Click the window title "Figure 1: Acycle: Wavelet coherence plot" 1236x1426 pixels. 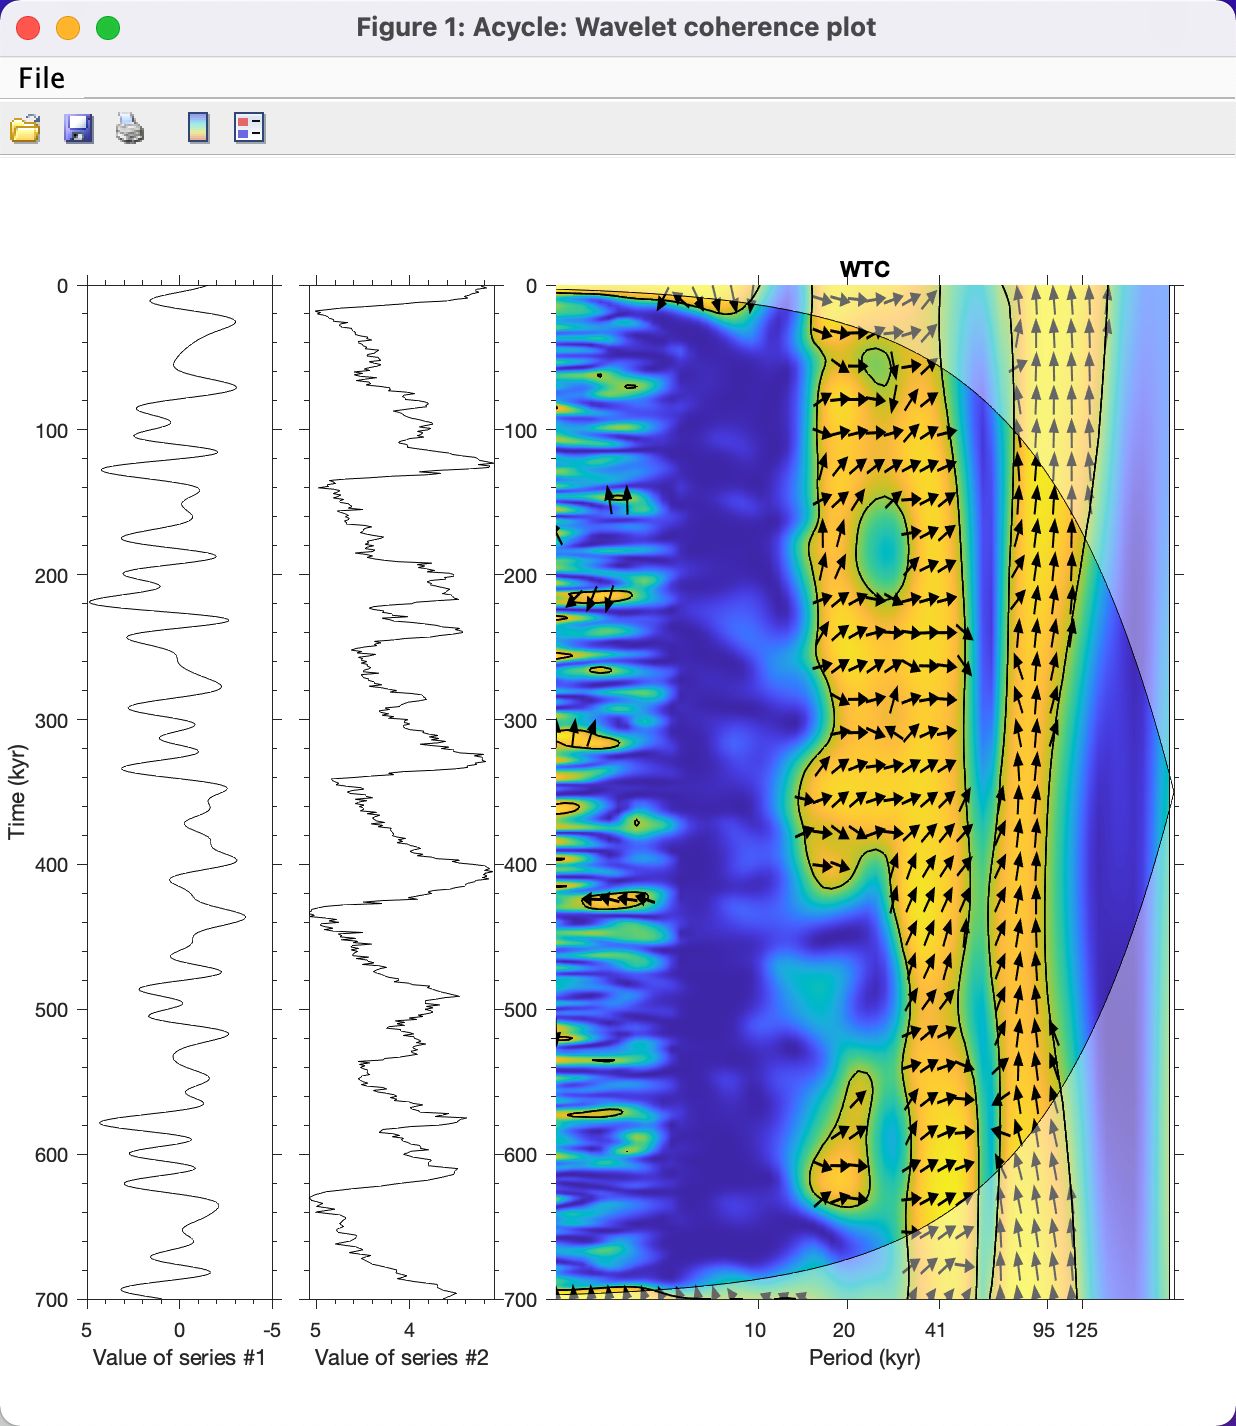pyautogui.click(x=616, y=27)
